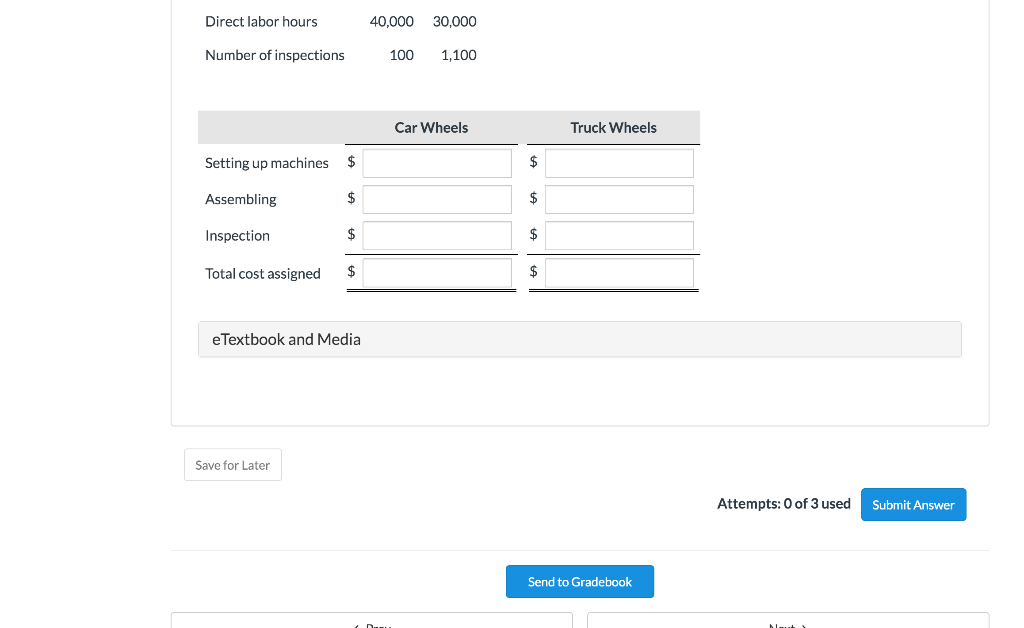Click the Car Wheels column header

click(431, 128)
